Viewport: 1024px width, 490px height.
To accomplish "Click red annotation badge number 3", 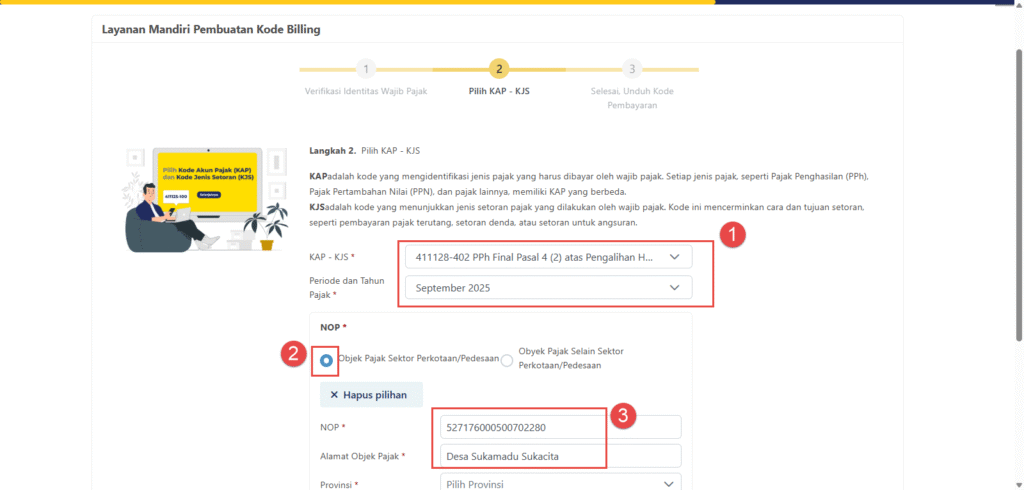I will click(625, 417).
